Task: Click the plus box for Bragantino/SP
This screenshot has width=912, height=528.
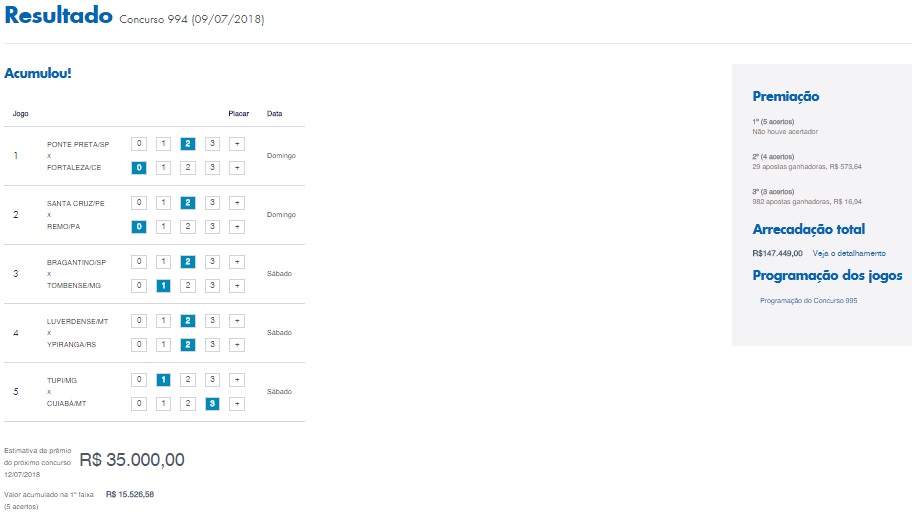Action: tap(237, 262)
